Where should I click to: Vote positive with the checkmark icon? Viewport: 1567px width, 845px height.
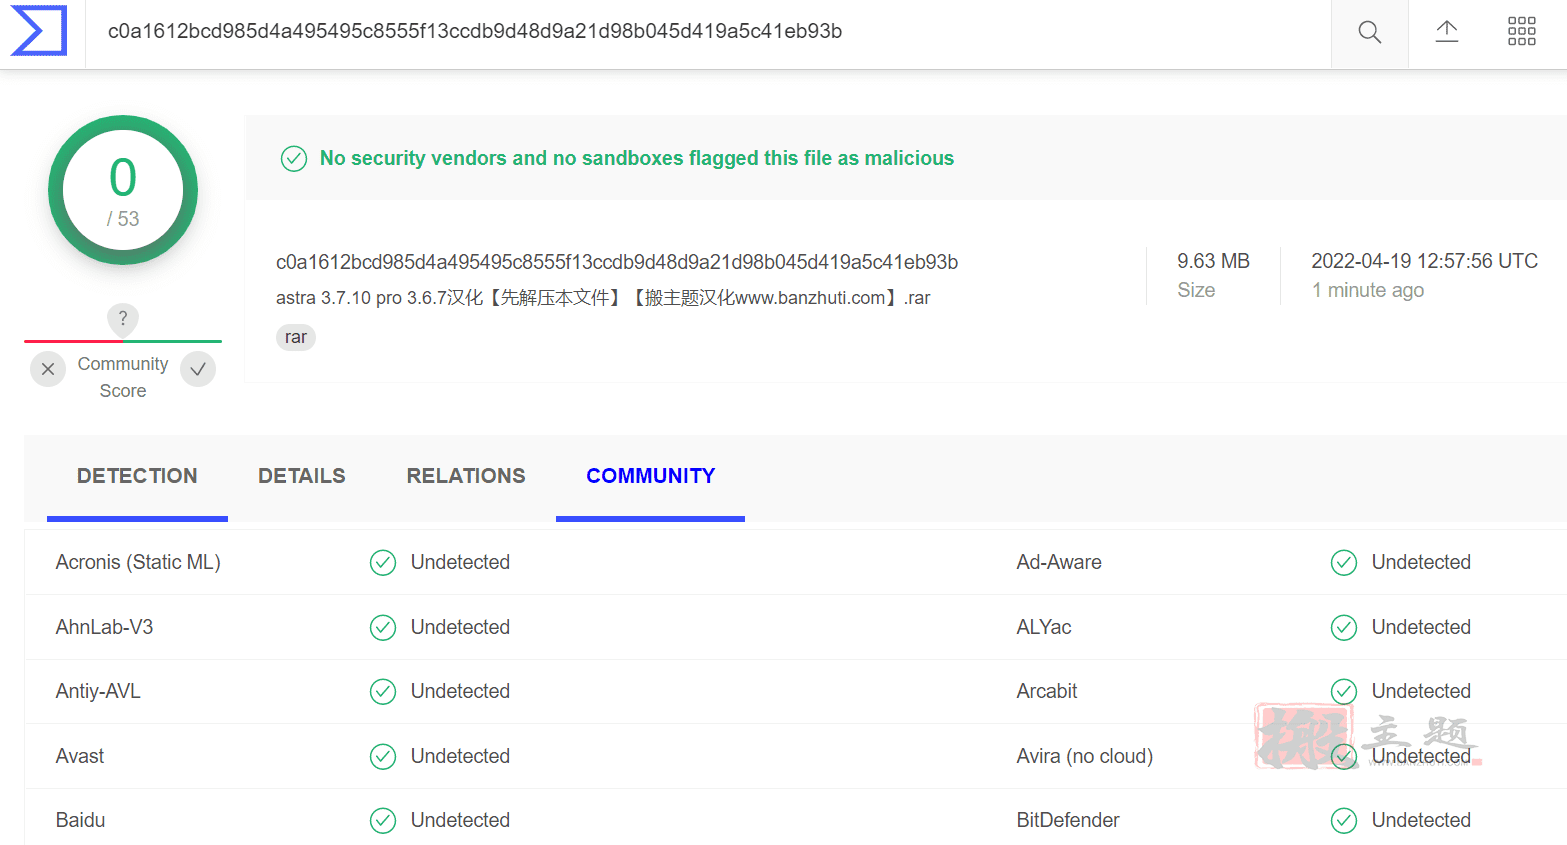(198, 369)
